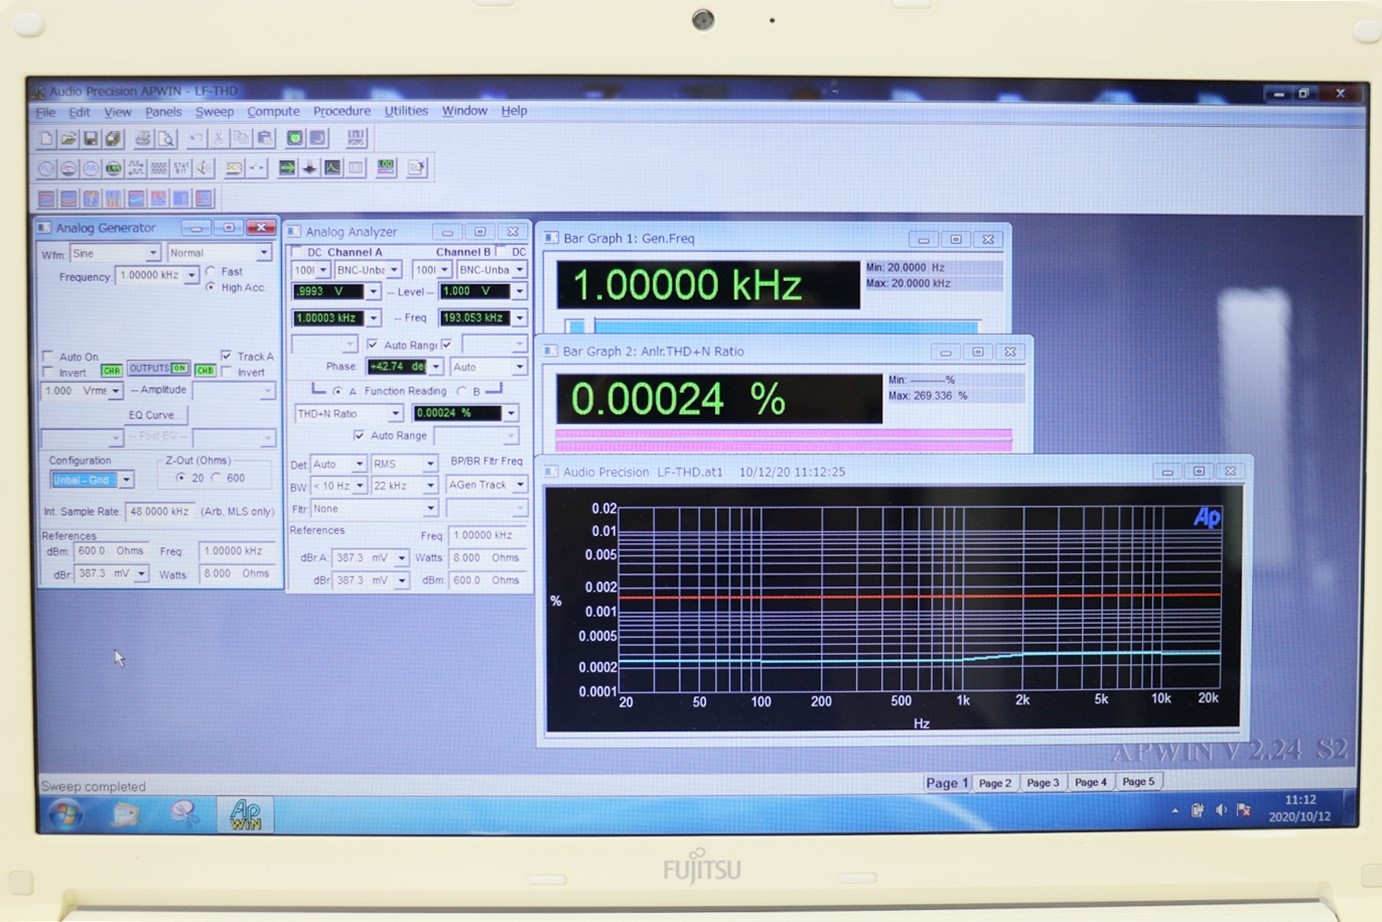Open the Graph panel icon
The width and height of the screenshot is (1382, 922).
click(x=332, y=168)
